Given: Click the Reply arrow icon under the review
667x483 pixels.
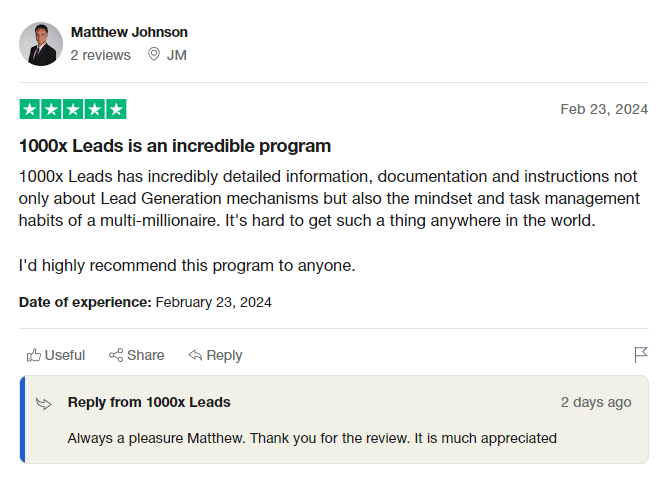Looking at the screenshot, I should 196,355.
